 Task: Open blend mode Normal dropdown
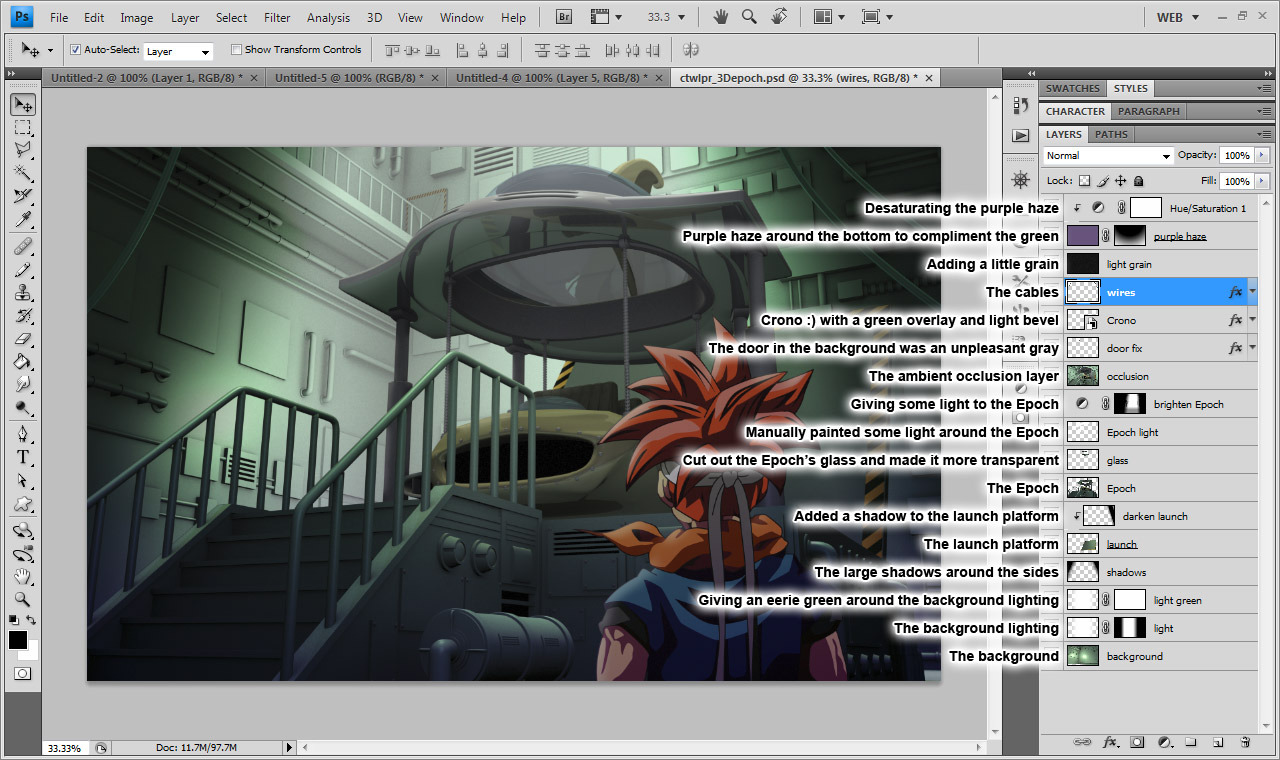[x=1108, y=156]
